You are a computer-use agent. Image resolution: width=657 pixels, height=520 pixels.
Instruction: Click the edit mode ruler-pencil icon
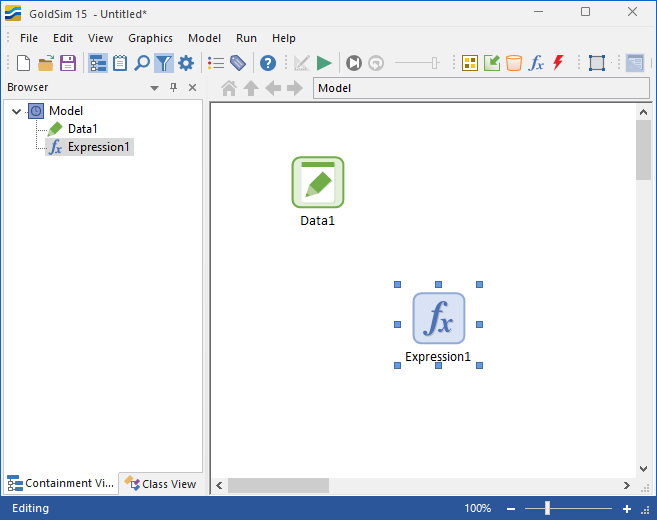(x=302, y=63)
